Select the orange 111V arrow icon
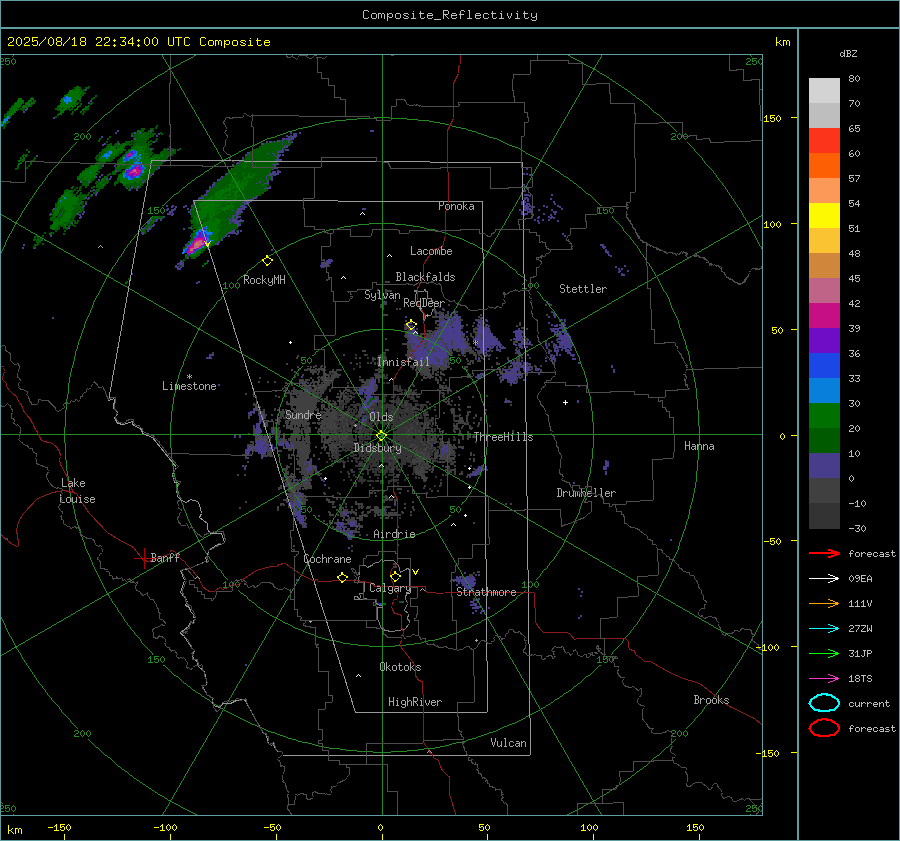This screenshot has height=841, width=900. [x=824, y=603]
